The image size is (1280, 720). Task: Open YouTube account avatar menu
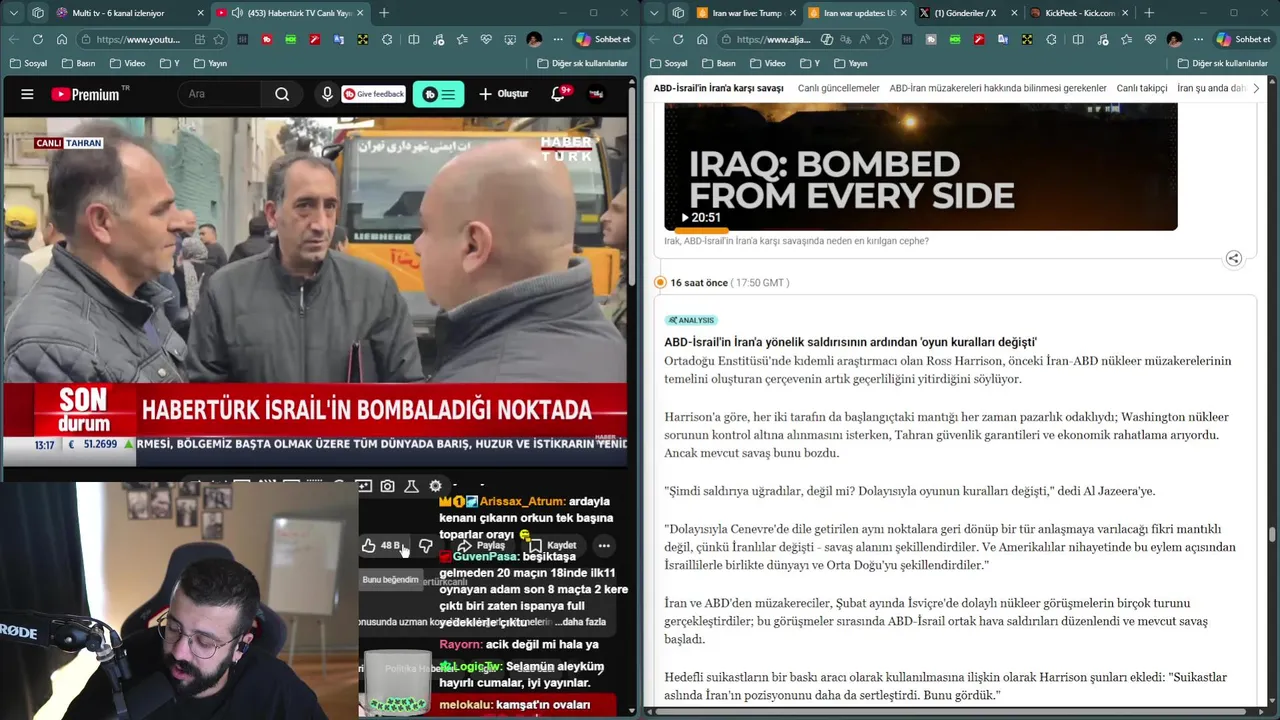click(596, 94)
